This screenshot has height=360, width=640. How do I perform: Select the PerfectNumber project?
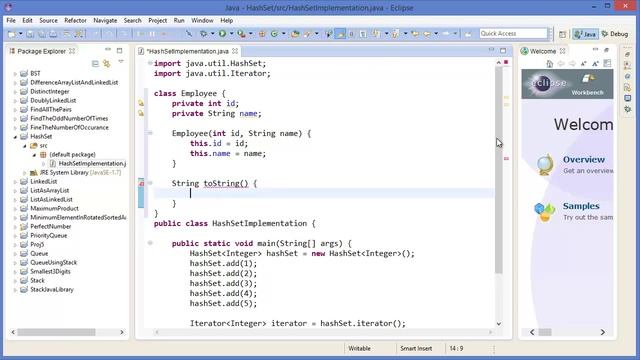click(51, 227)
